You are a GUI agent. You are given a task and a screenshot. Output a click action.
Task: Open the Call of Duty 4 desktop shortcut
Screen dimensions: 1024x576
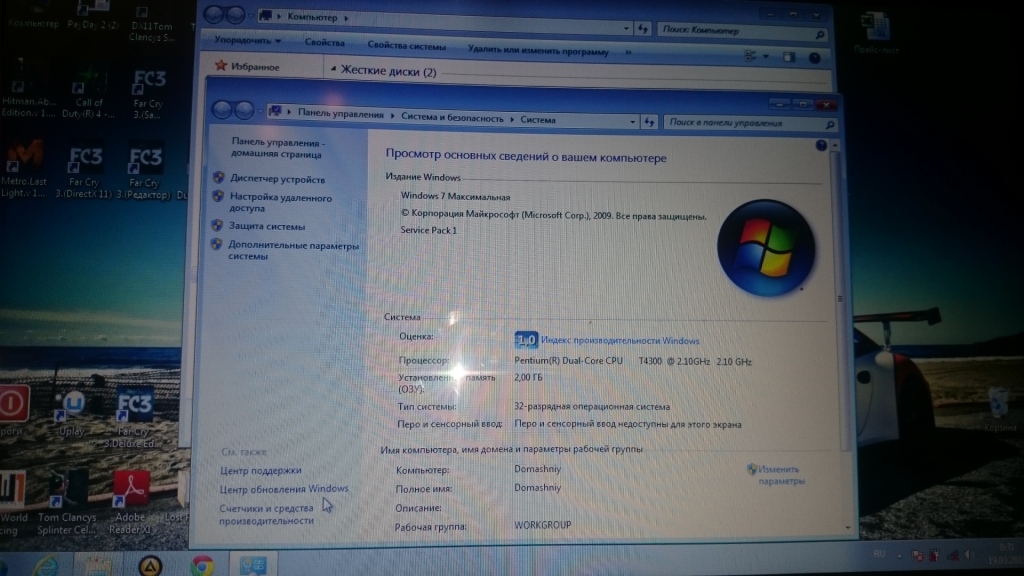89,85
